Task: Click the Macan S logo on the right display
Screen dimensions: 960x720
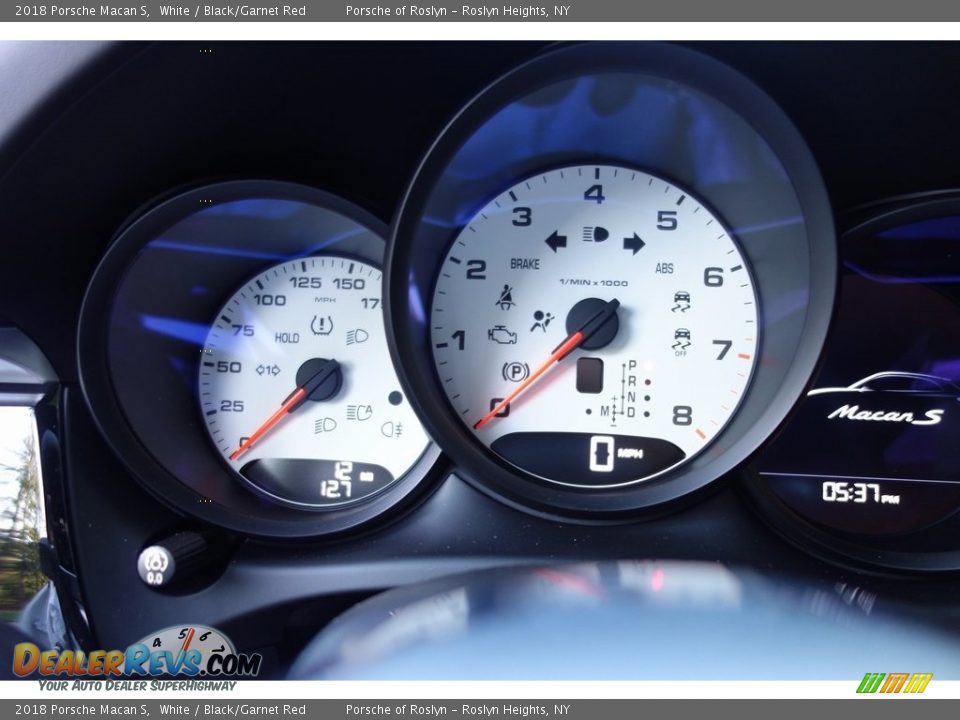Action: tap(884, 414)
